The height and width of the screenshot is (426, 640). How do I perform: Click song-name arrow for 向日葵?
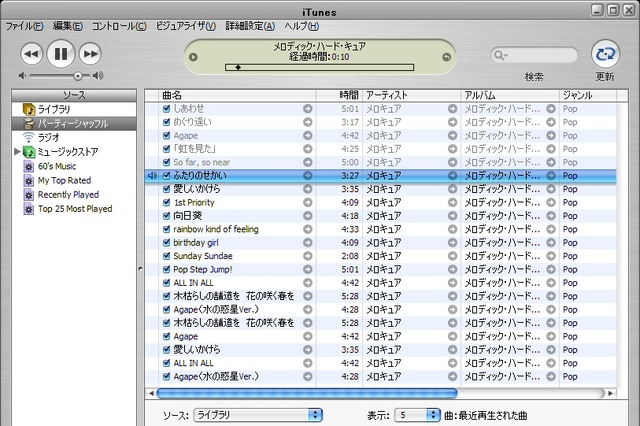(308, 216)
